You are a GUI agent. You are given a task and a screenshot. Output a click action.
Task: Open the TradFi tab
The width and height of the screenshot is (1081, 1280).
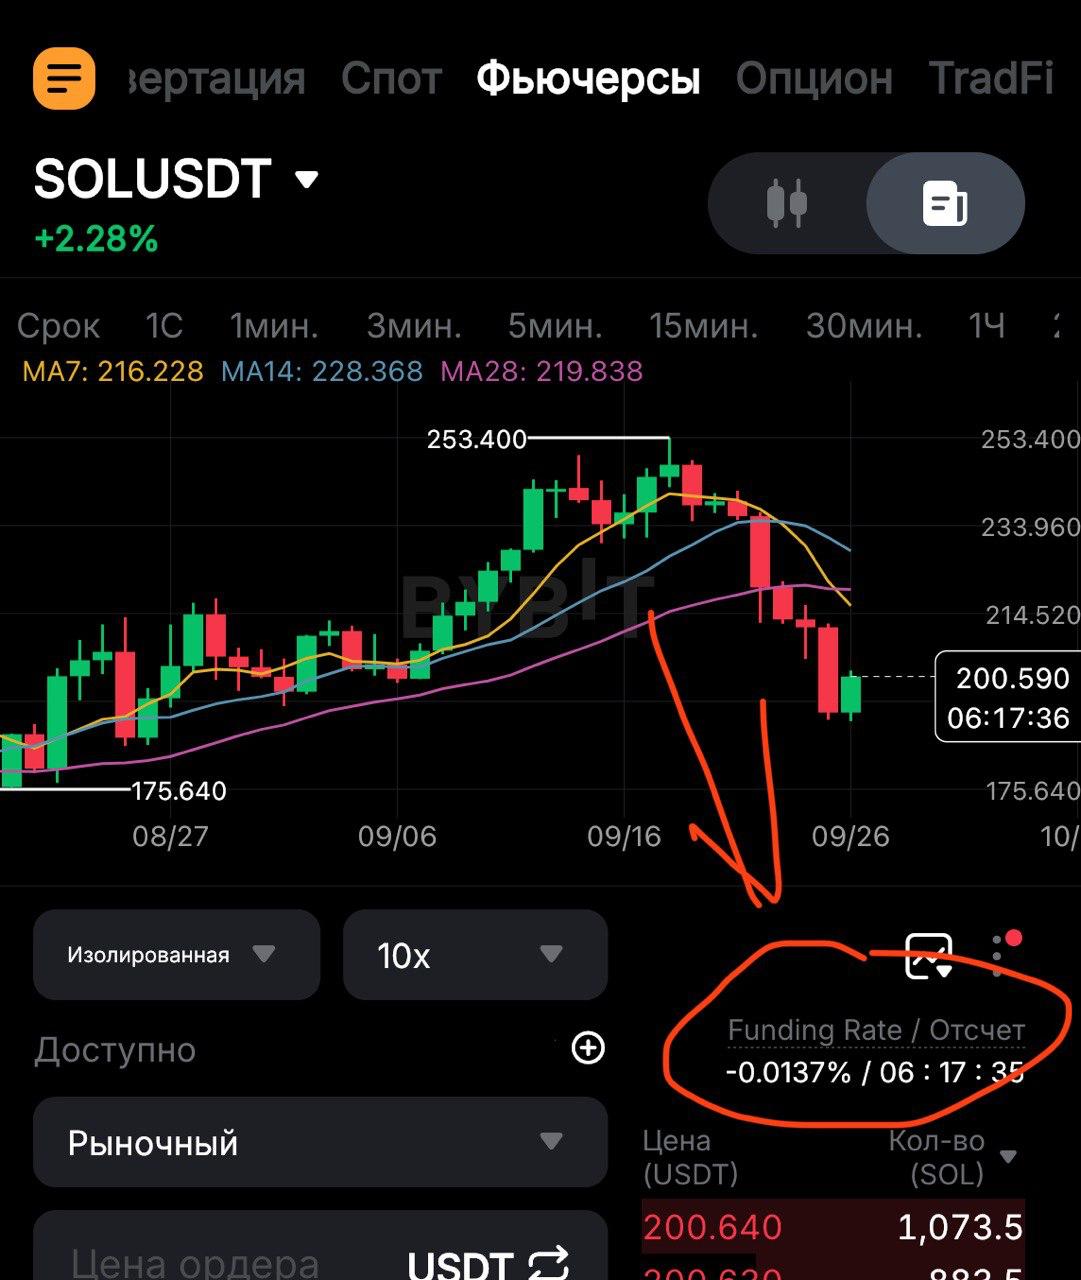coord(990,78)
